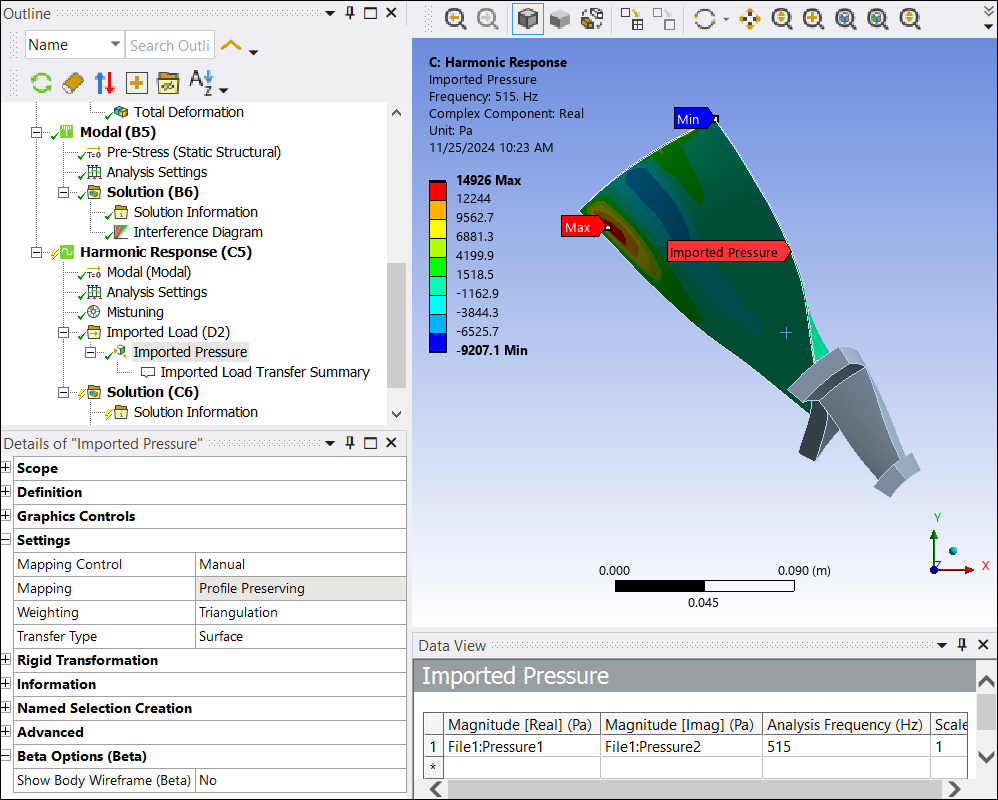Click the Rotate view tool icon

706,18
